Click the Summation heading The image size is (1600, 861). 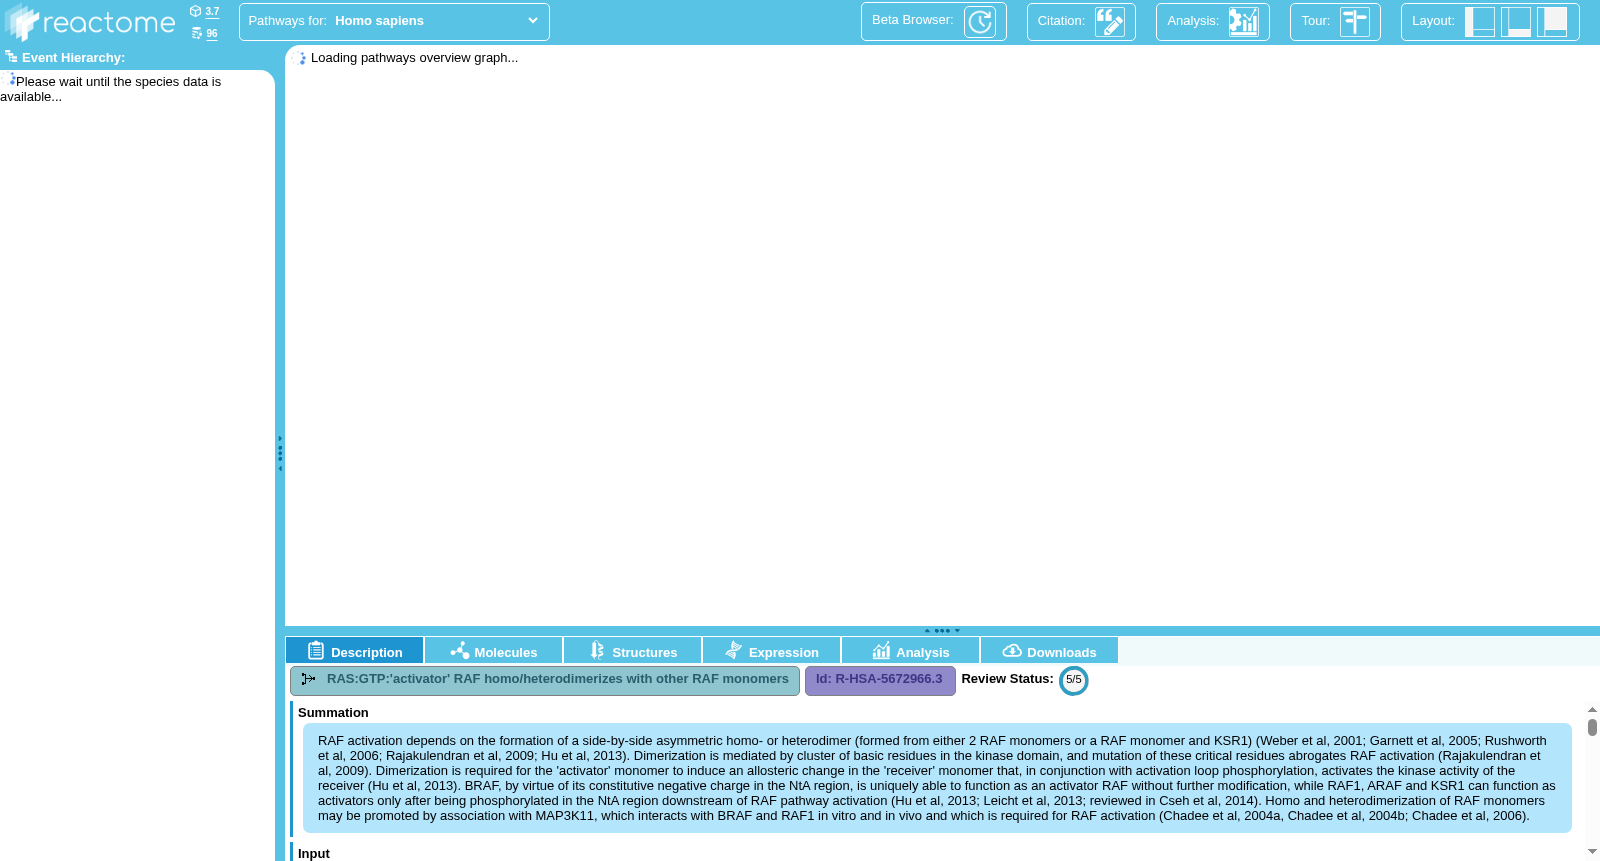(x=333, y=713)
